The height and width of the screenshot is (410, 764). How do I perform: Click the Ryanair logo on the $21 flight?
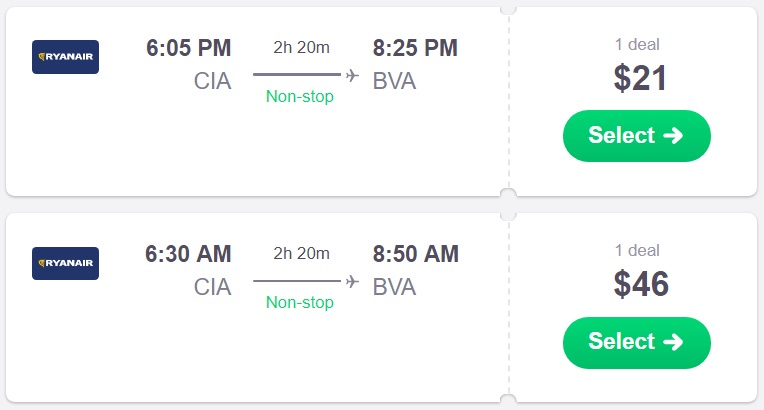(x=65, y=57)
